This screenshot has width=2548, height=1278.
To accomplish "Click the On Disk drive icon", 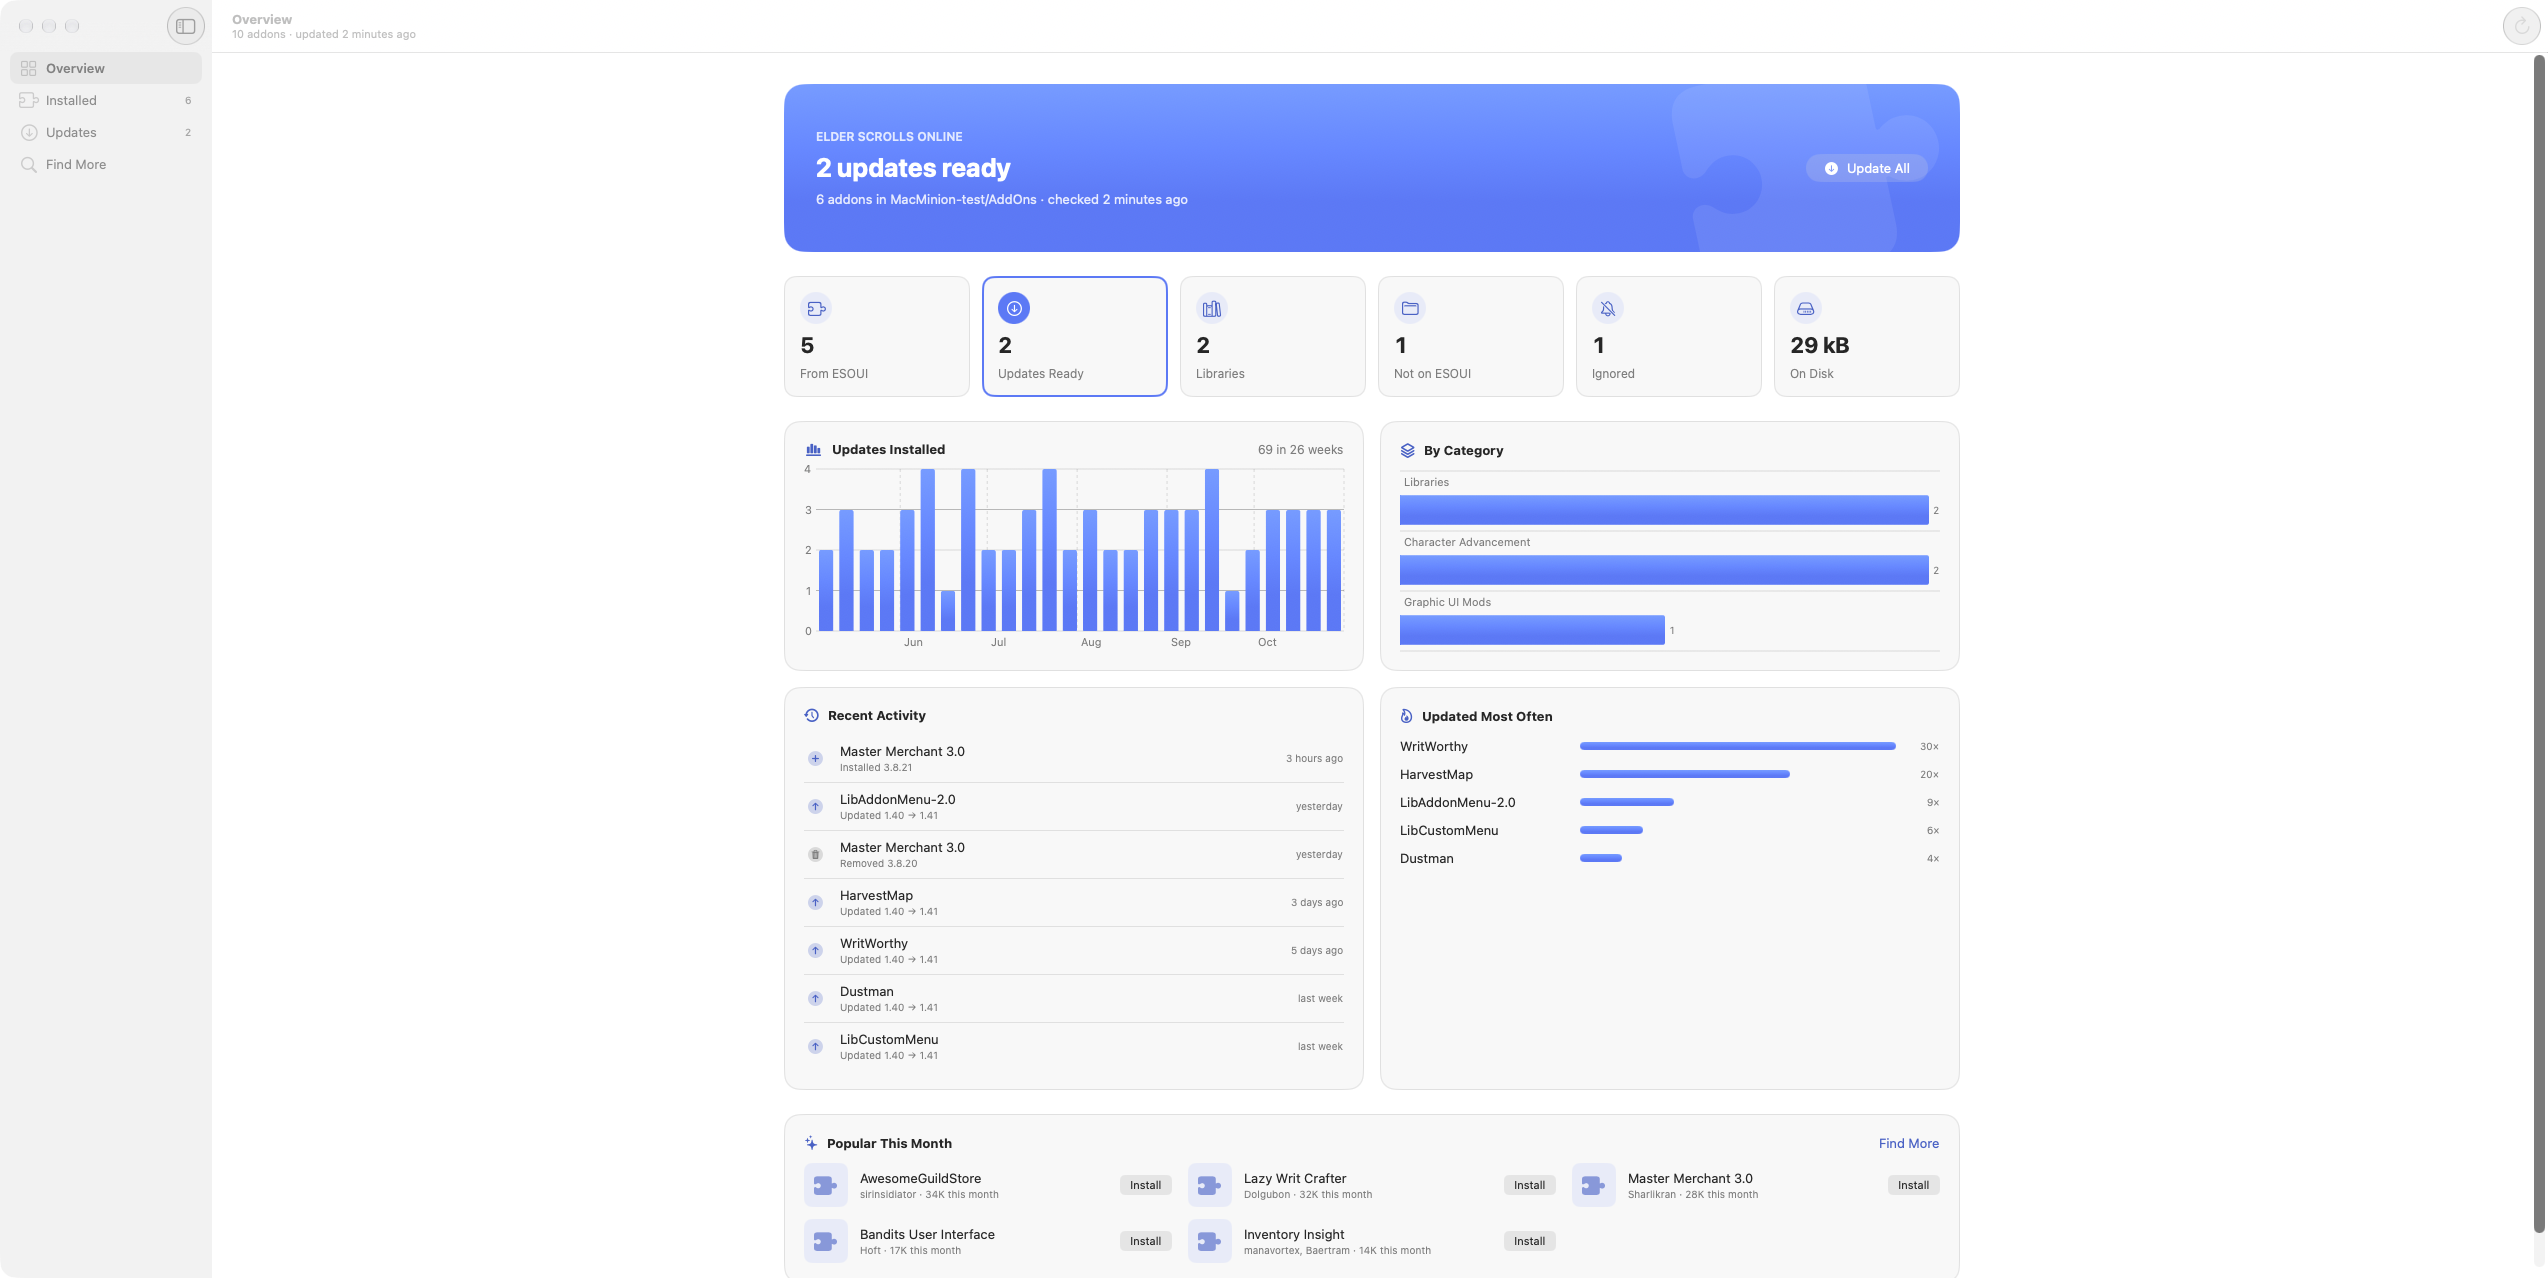I will [x=1806, y=308].
